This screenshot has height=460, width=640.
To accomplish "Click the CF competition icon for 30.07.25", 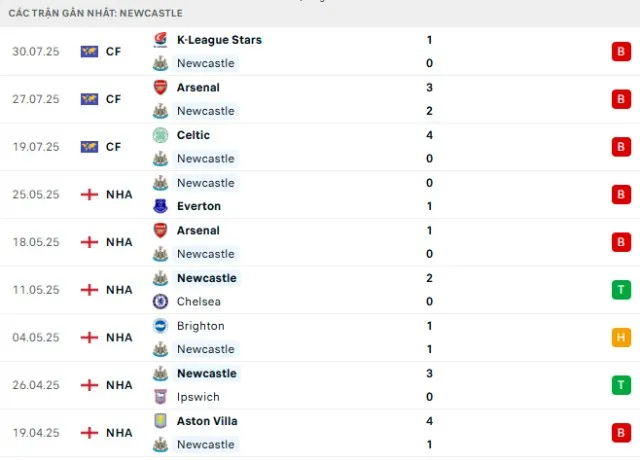I will (89, 52).
